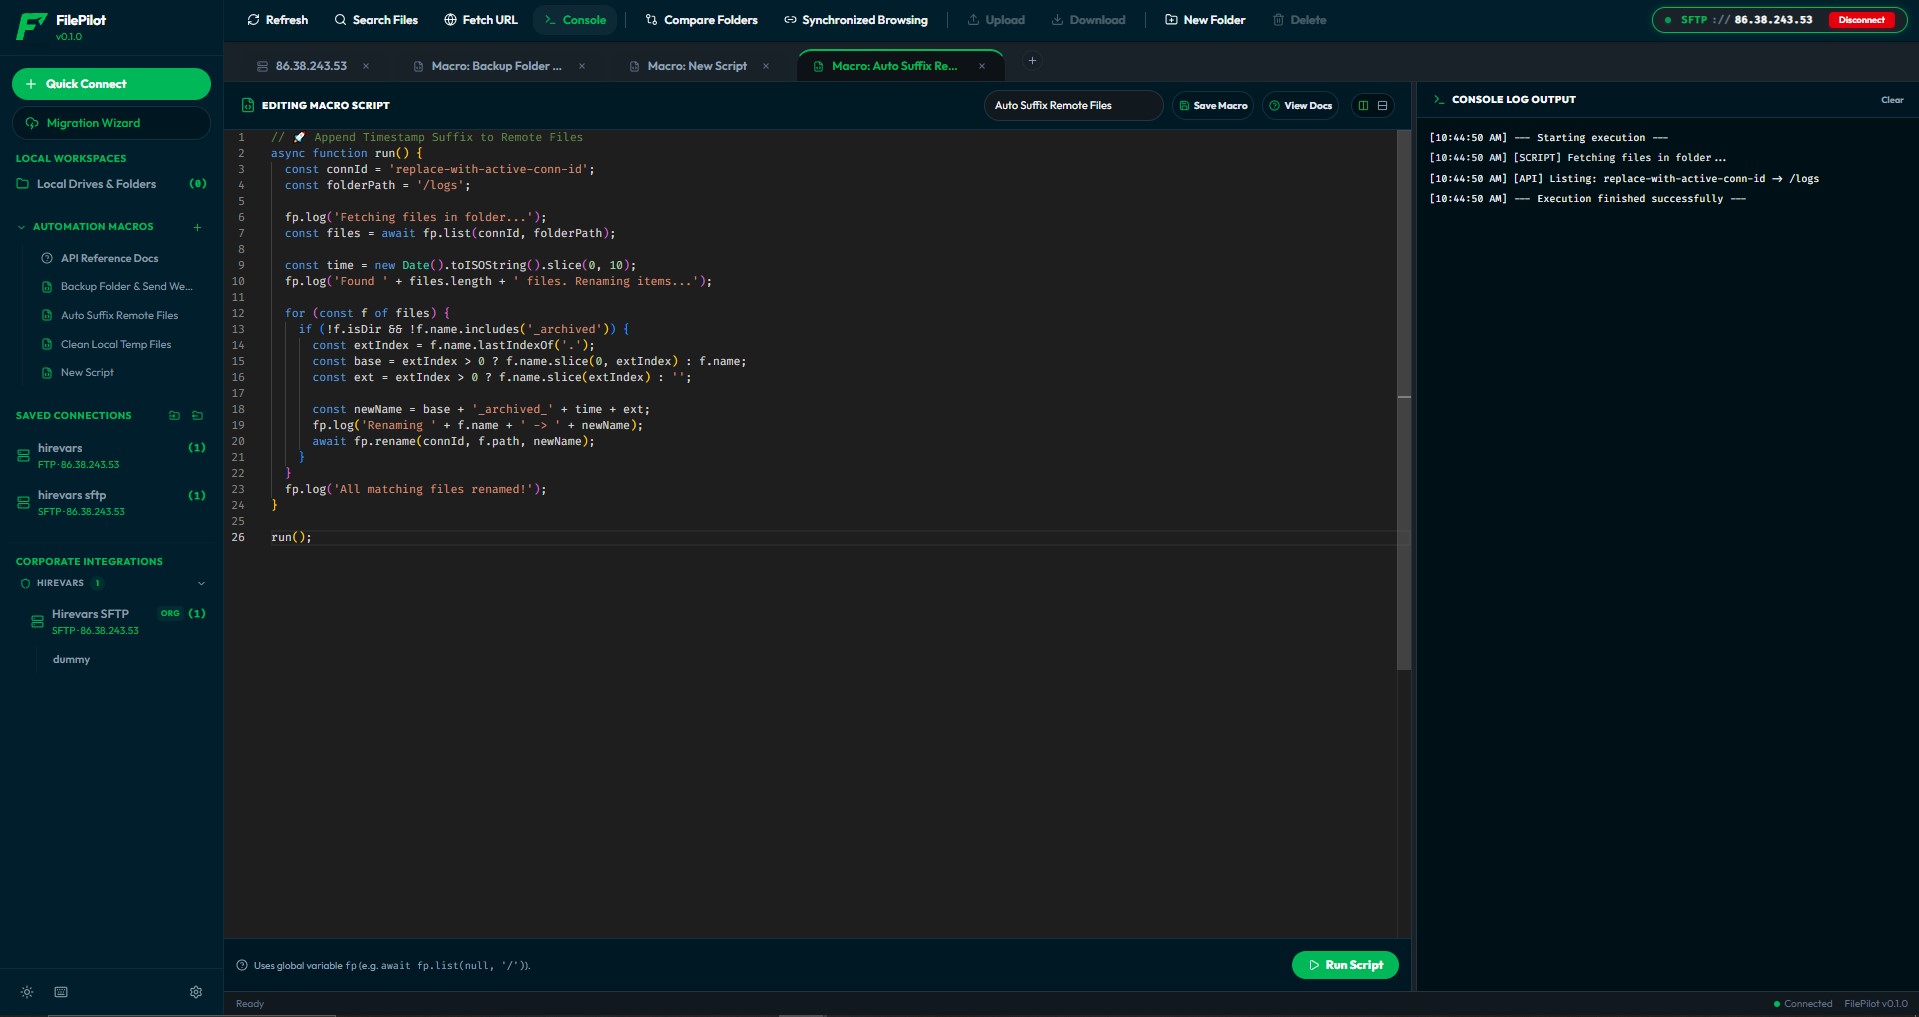Click the export connections icon
1919x1017 pixels.
pyautogui.click(x=197, y=416)
